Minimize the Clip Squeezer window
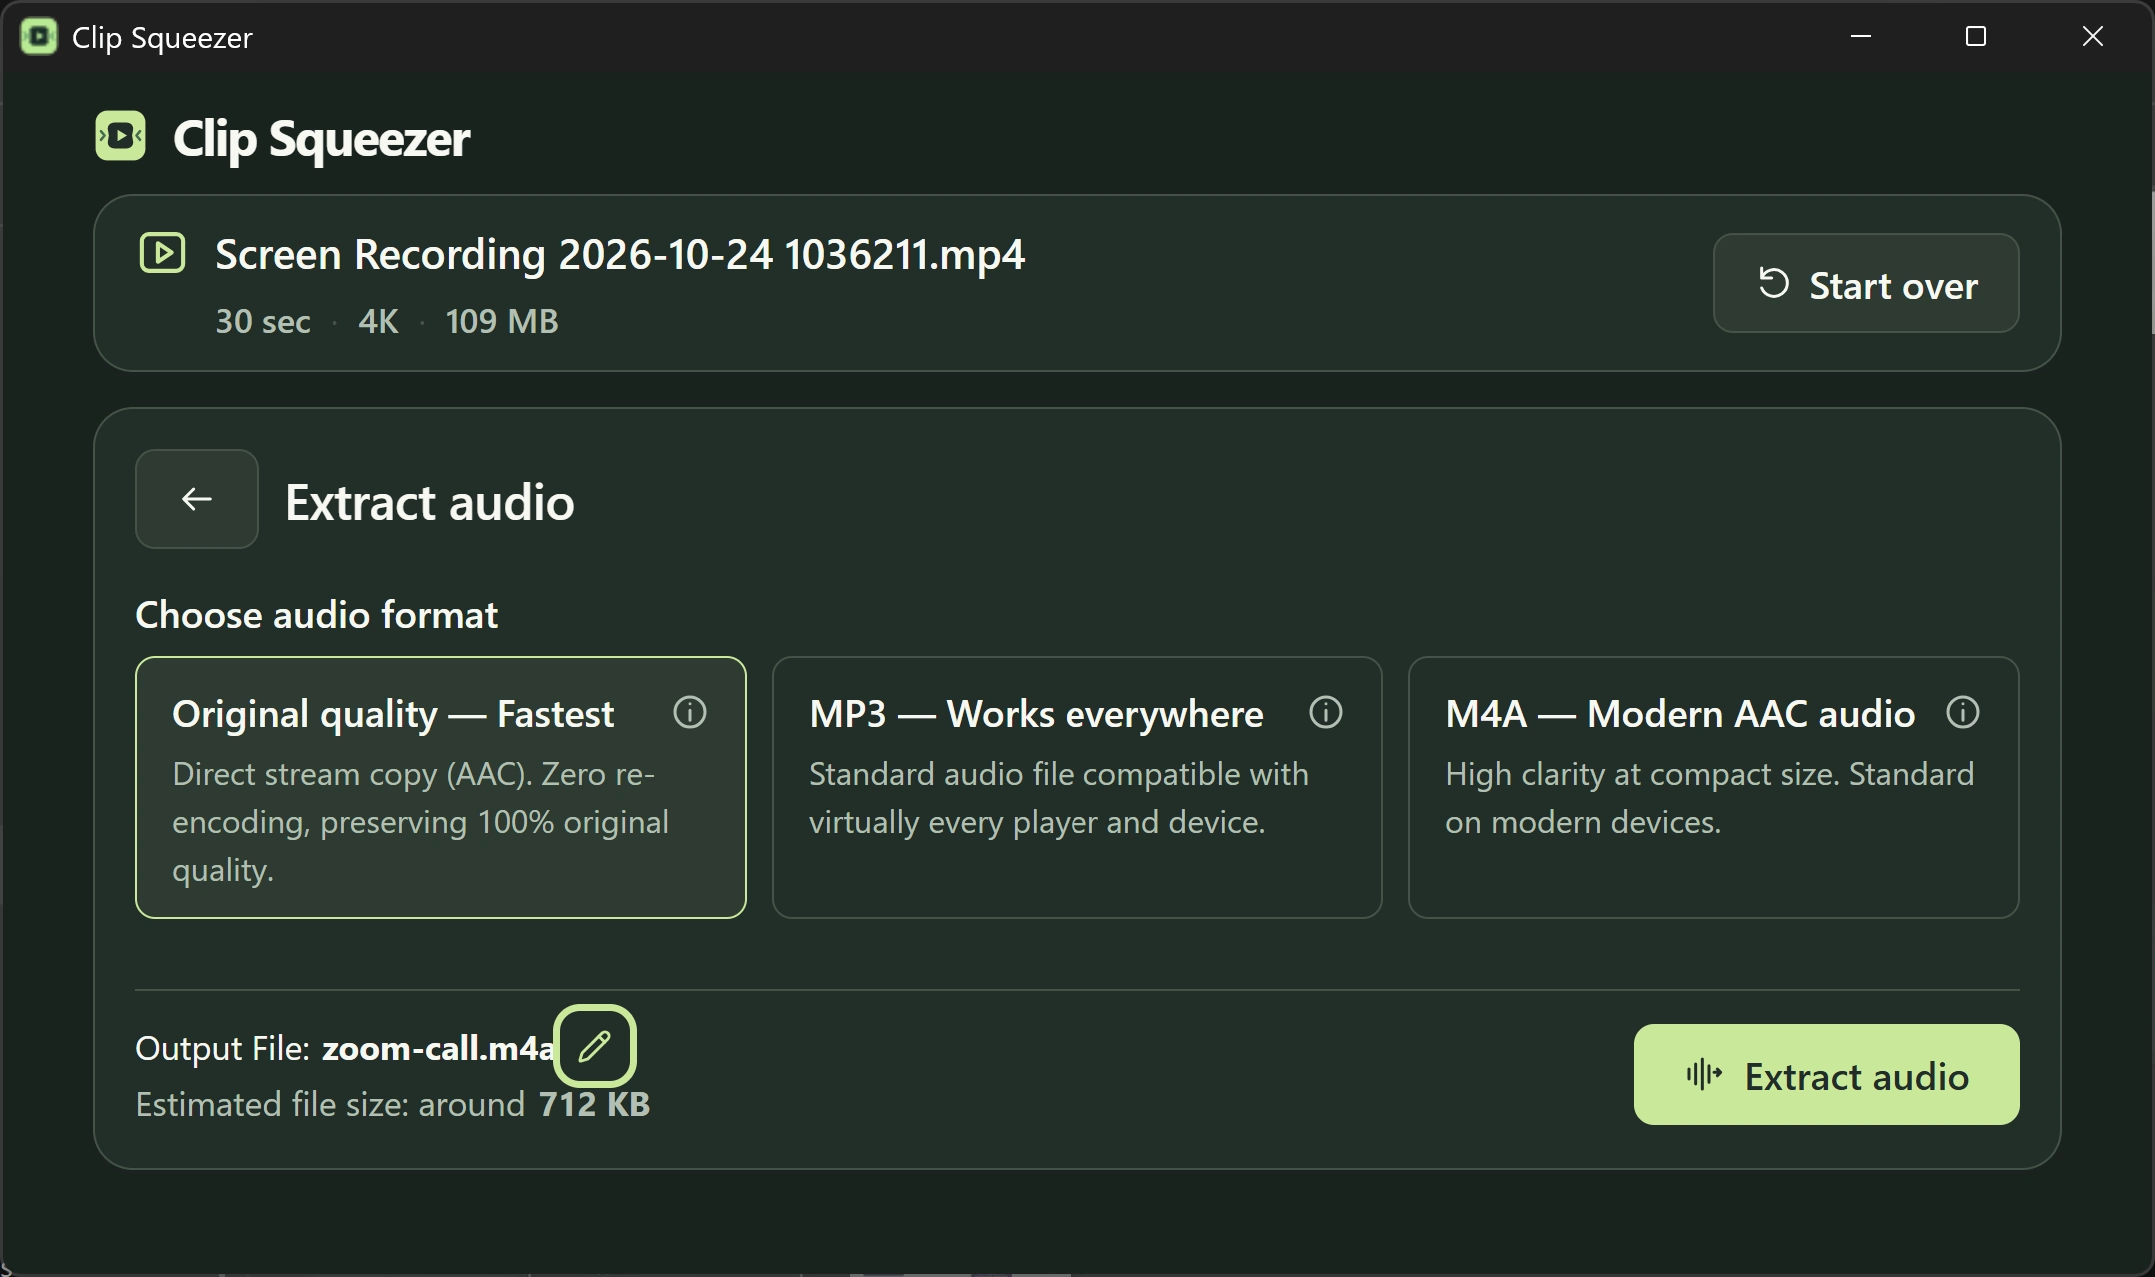Viewport: 2155px width, 1277px height. click(1861, 37)
